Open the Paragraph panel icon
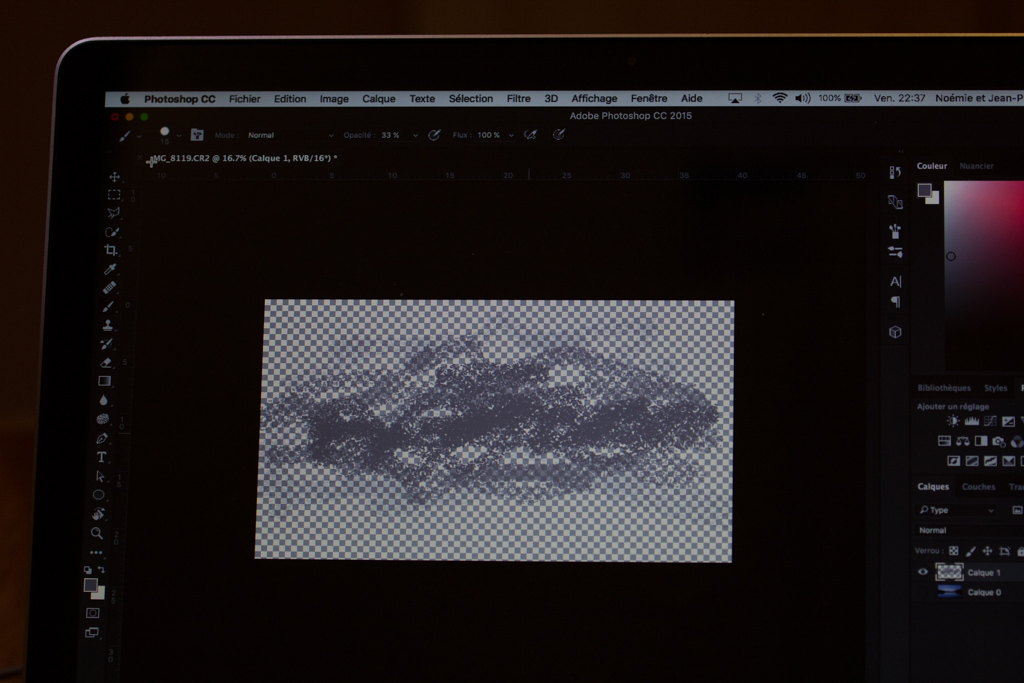This screenshot has height=683, width=1024. pos(895,302)
